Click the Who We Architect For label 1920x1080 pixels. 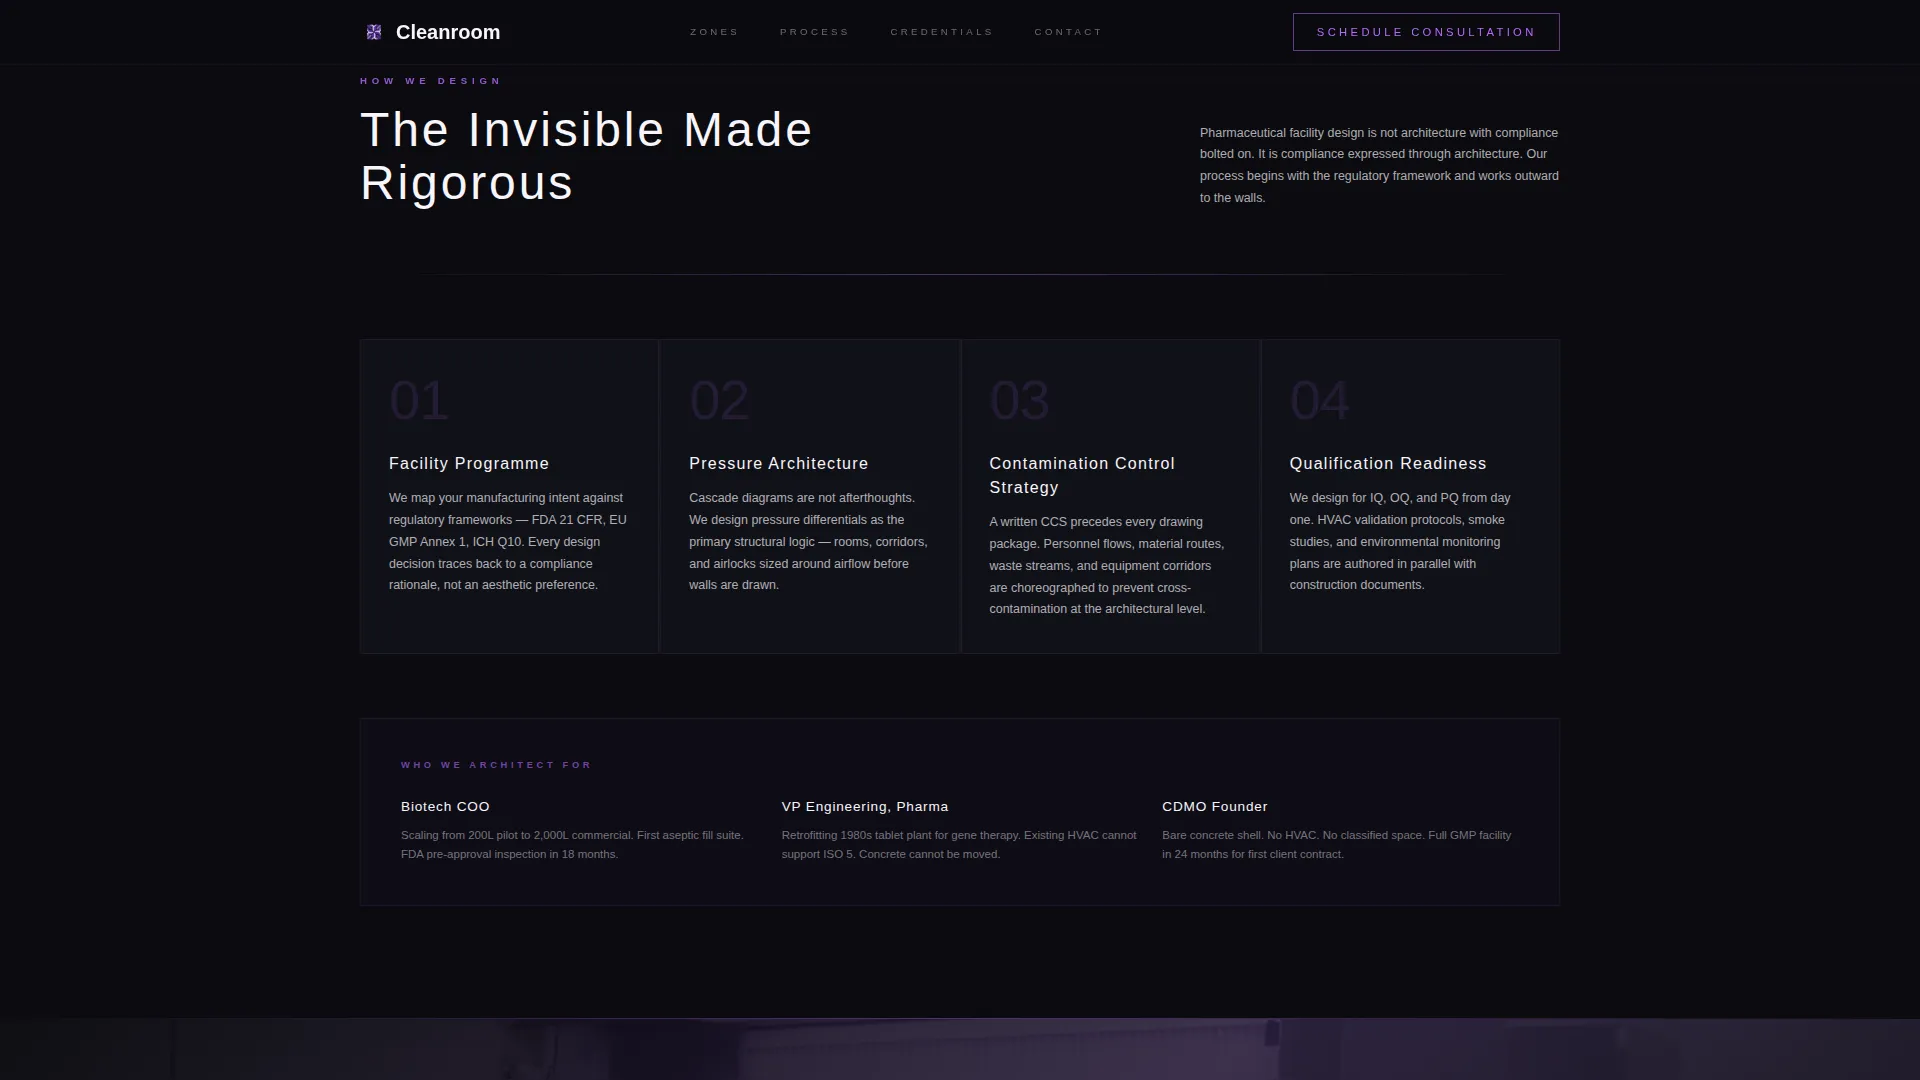click(496, 765)
